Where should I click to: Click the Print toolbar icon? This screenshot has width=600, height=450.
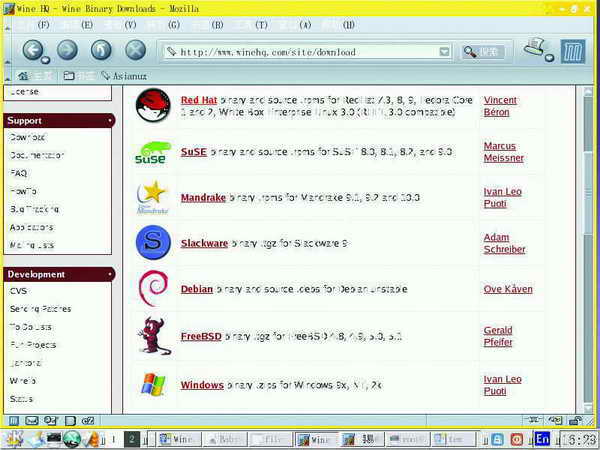pyautogui.click(x=537, y=49)
